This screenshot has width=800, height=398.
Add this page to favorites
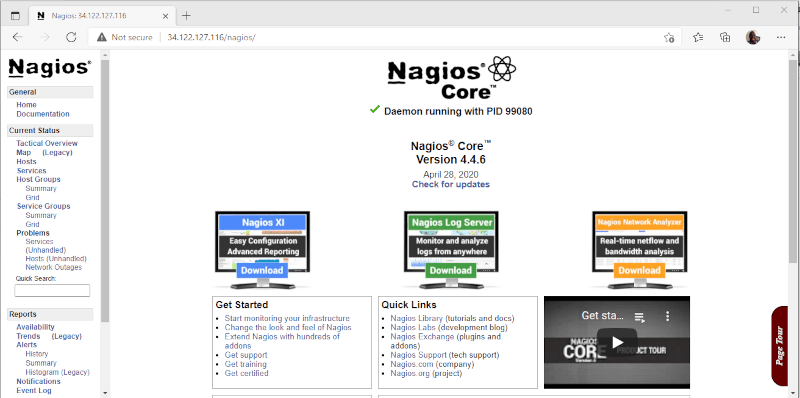click(669, 37)
